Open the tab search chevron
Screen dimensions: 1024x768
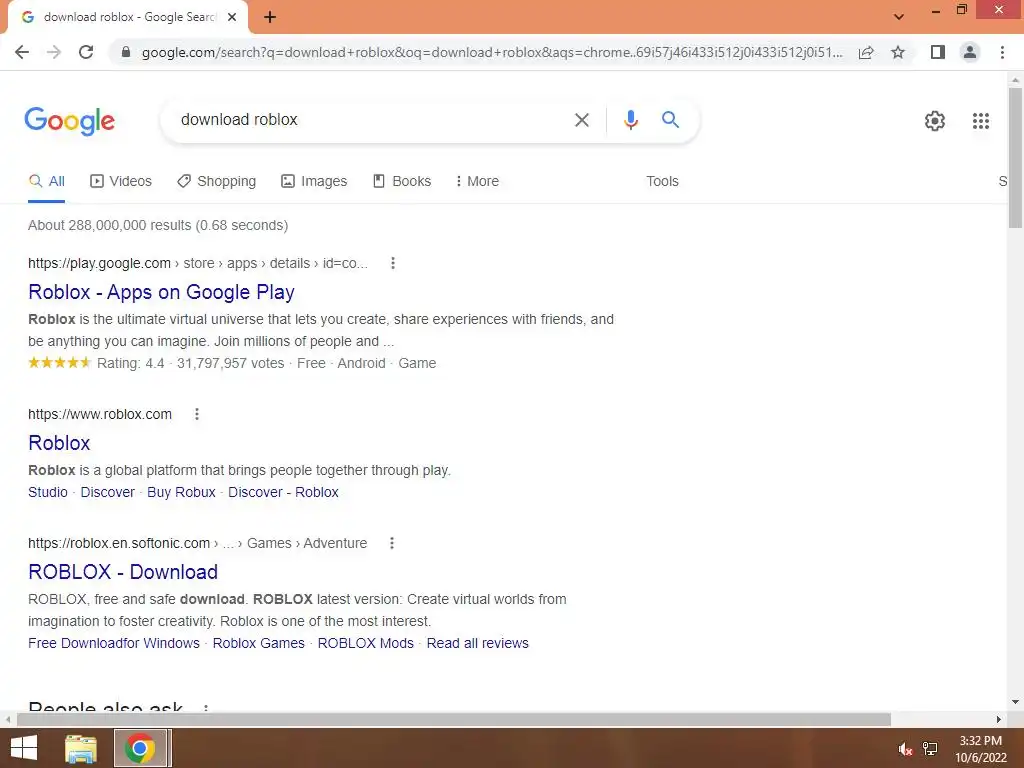pyautogui.click(x=899, y=17)
